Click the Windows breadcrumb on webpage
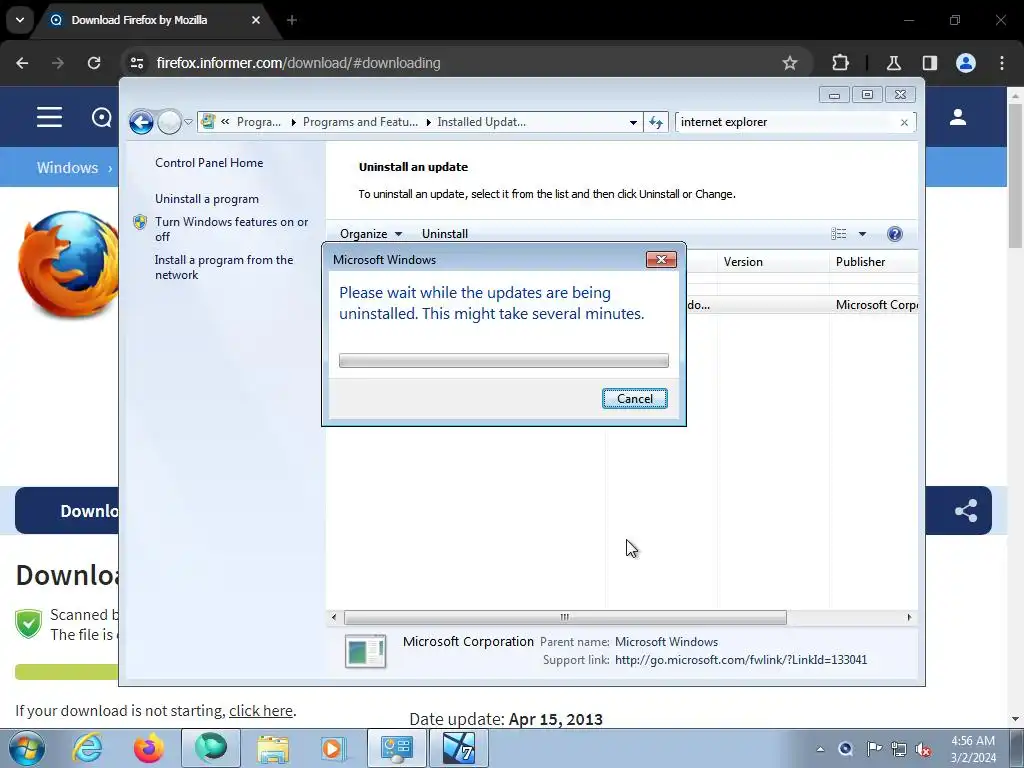Screen dimensions: 1024x768 [x=67, y=167]
